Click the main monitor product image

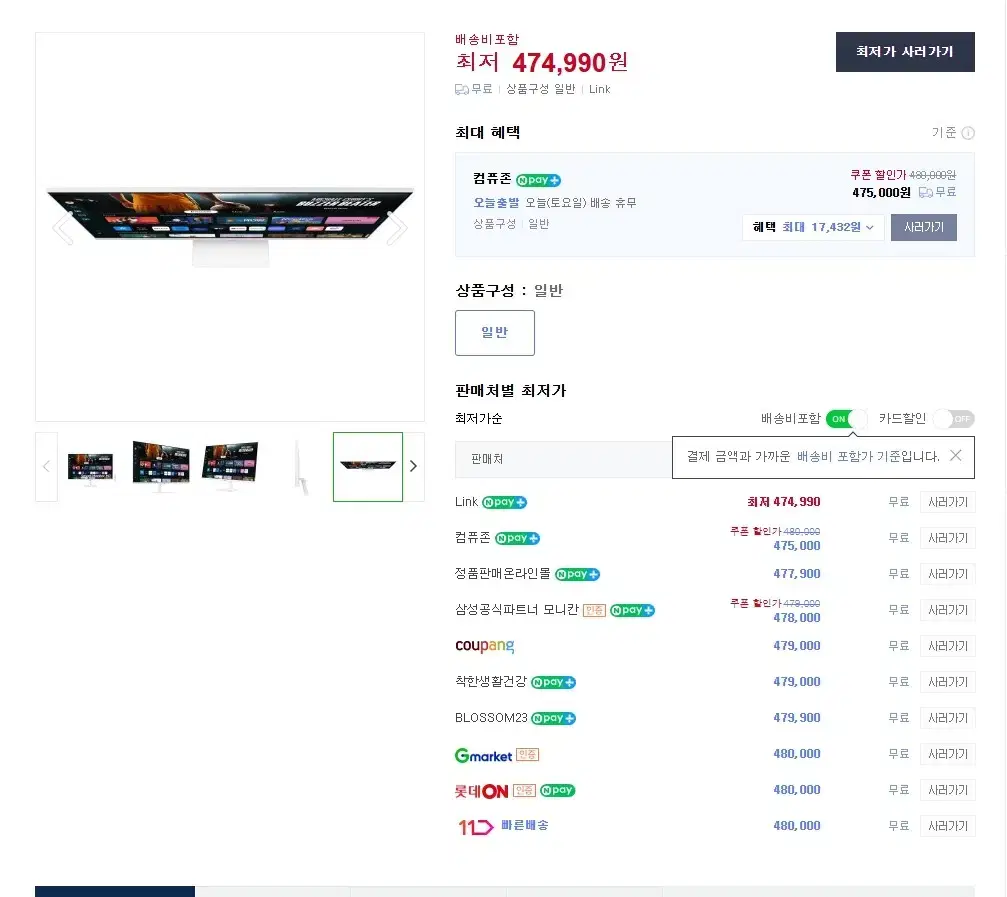(x=230, y=227)
